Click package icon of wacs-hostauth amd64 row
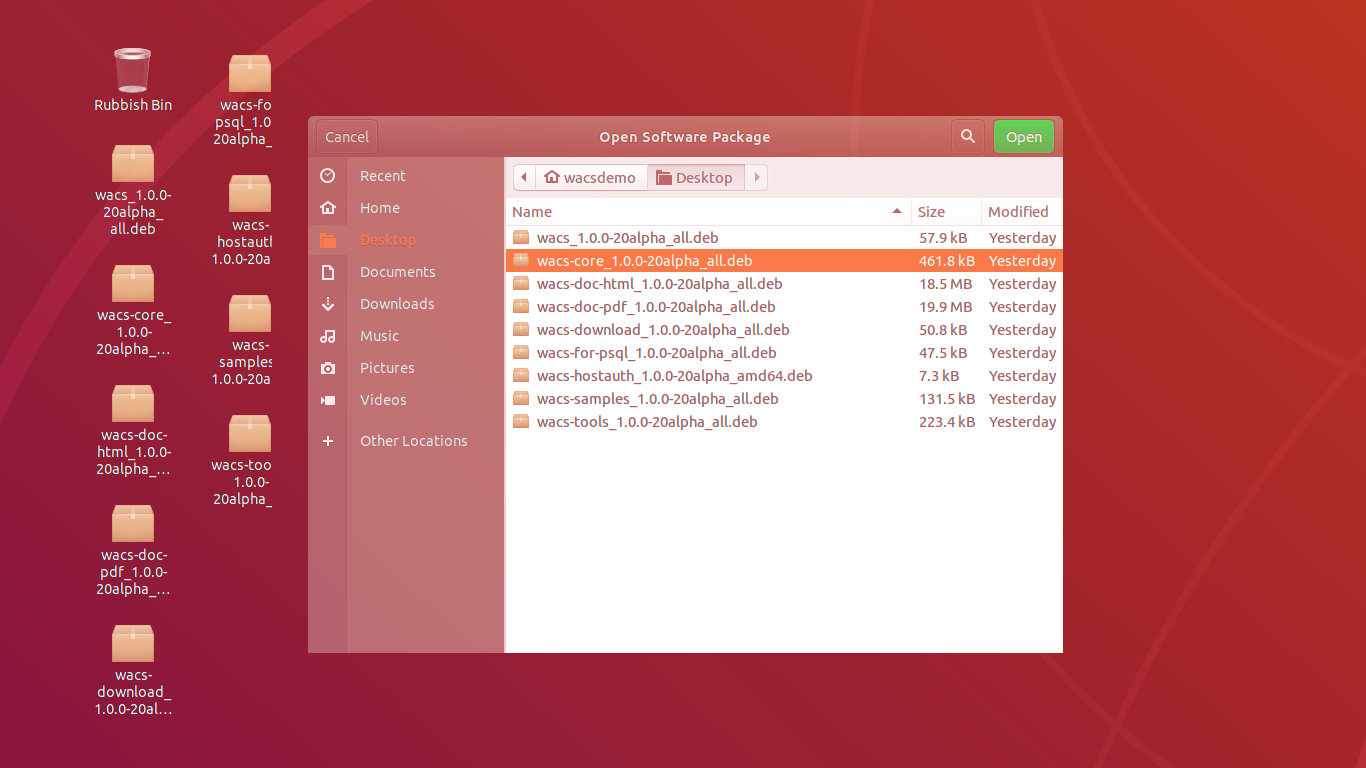 (520, 376)
